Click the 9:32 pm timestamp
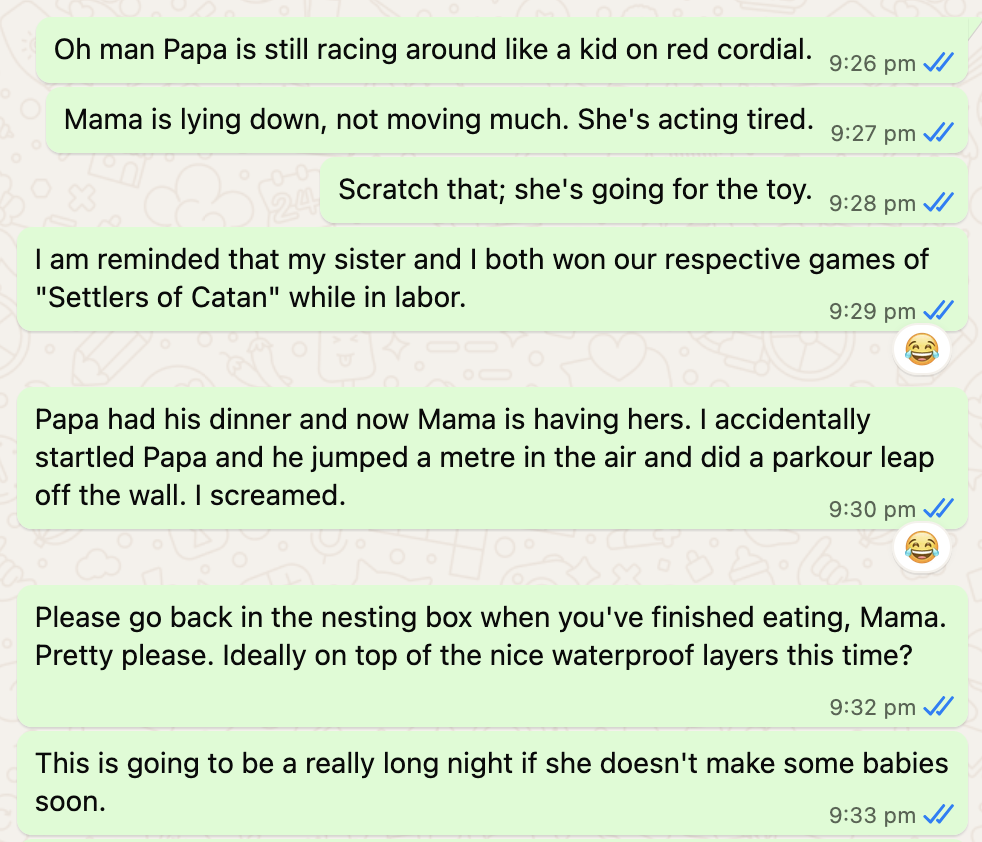 (872, 707)
